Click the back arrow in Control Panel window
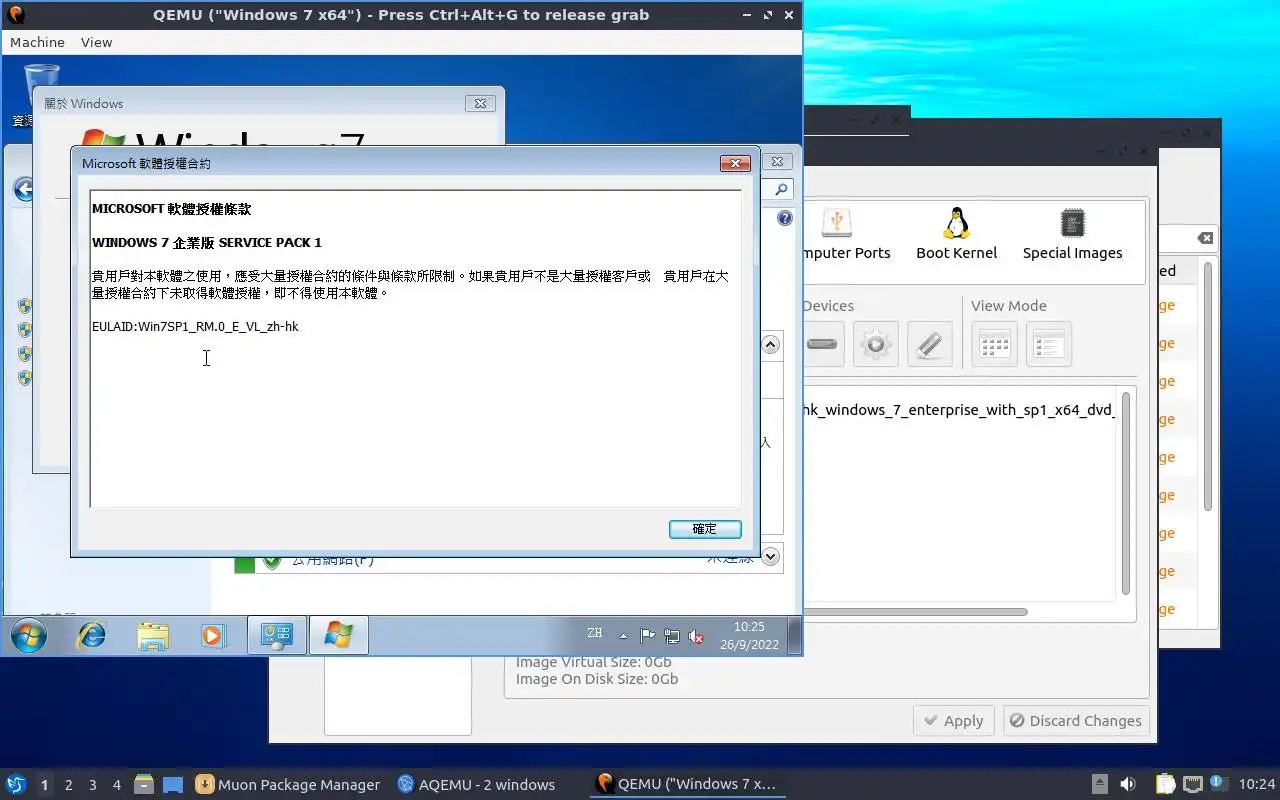The image size is (1280, 800). point(22,189)
